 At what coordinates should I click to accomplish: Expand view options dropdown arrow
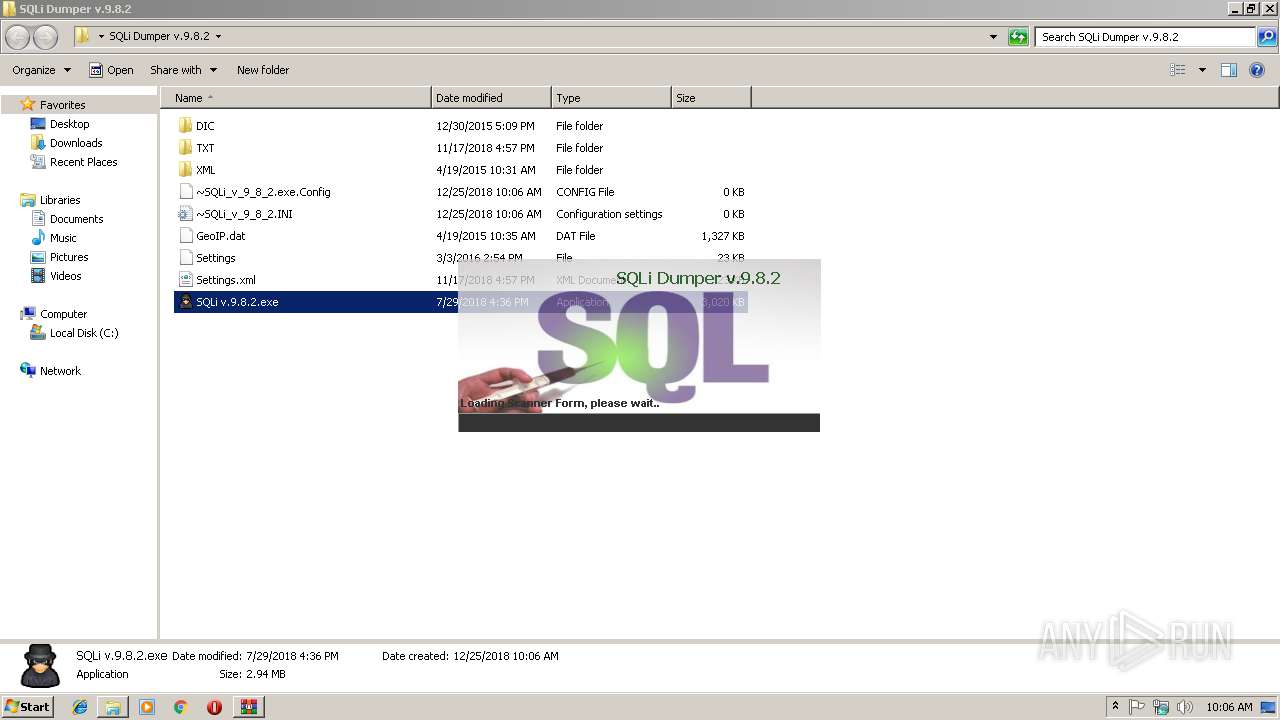coord(1202,70)
